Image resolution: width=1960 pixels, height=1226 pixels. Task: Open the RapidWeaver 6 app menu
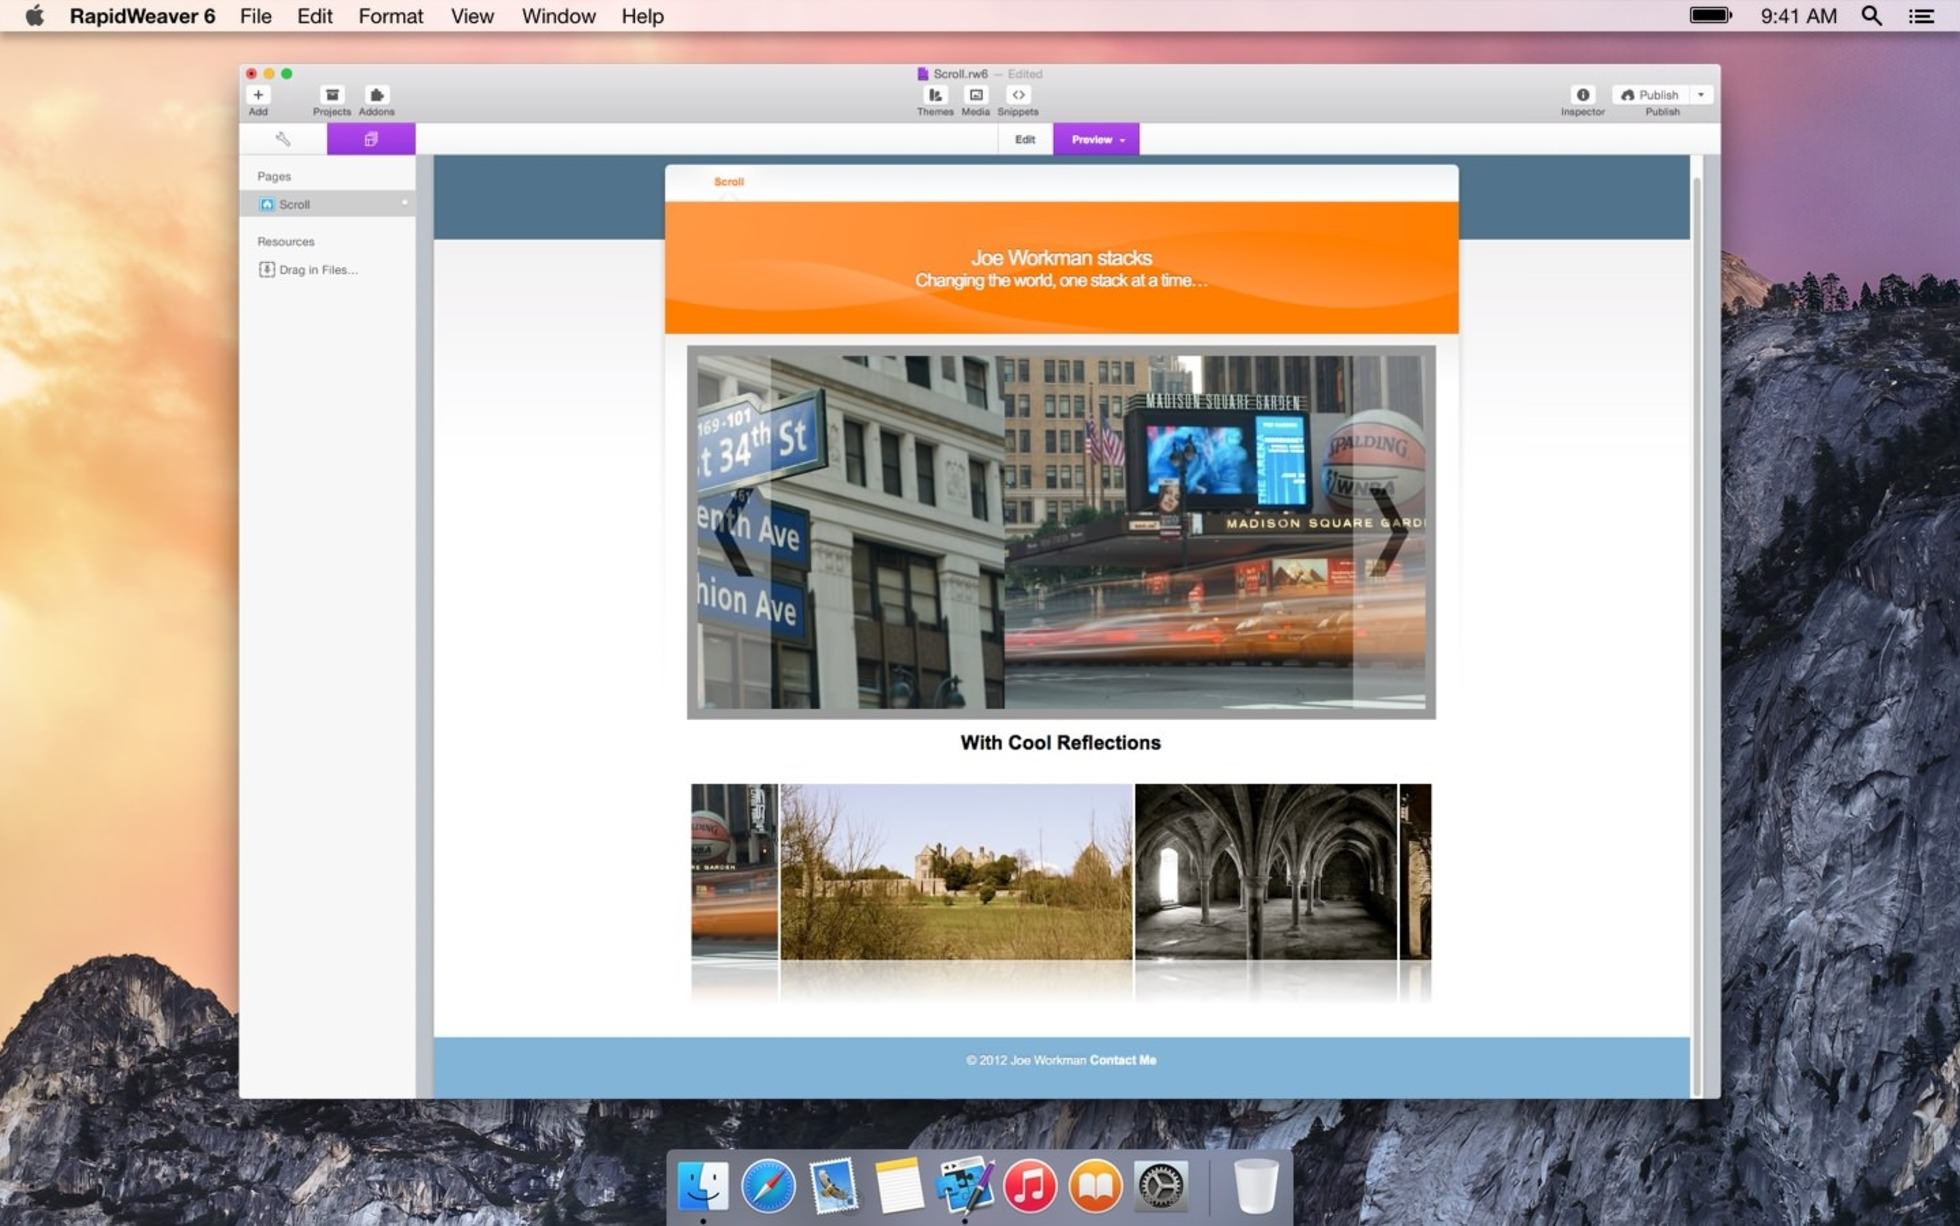click(x=142, y=16)
